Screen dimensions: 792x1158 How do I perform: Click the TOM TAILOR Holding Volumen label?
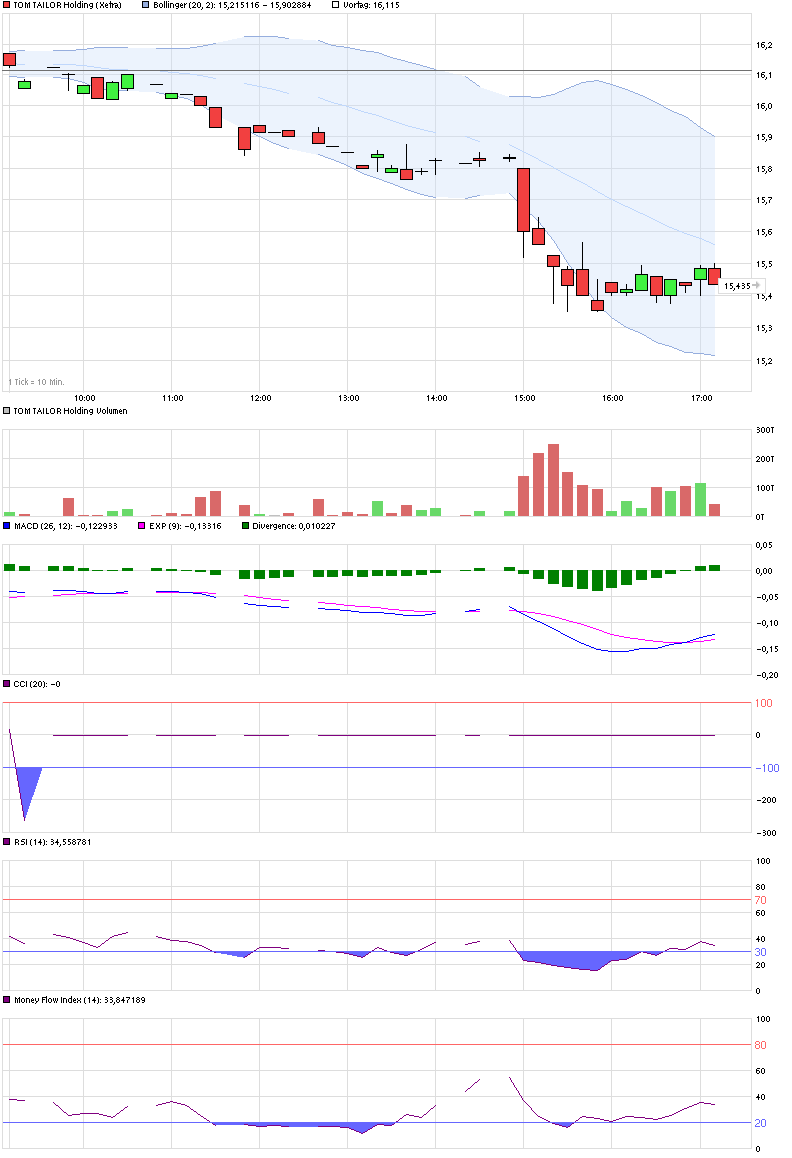[x=70, y=410]
